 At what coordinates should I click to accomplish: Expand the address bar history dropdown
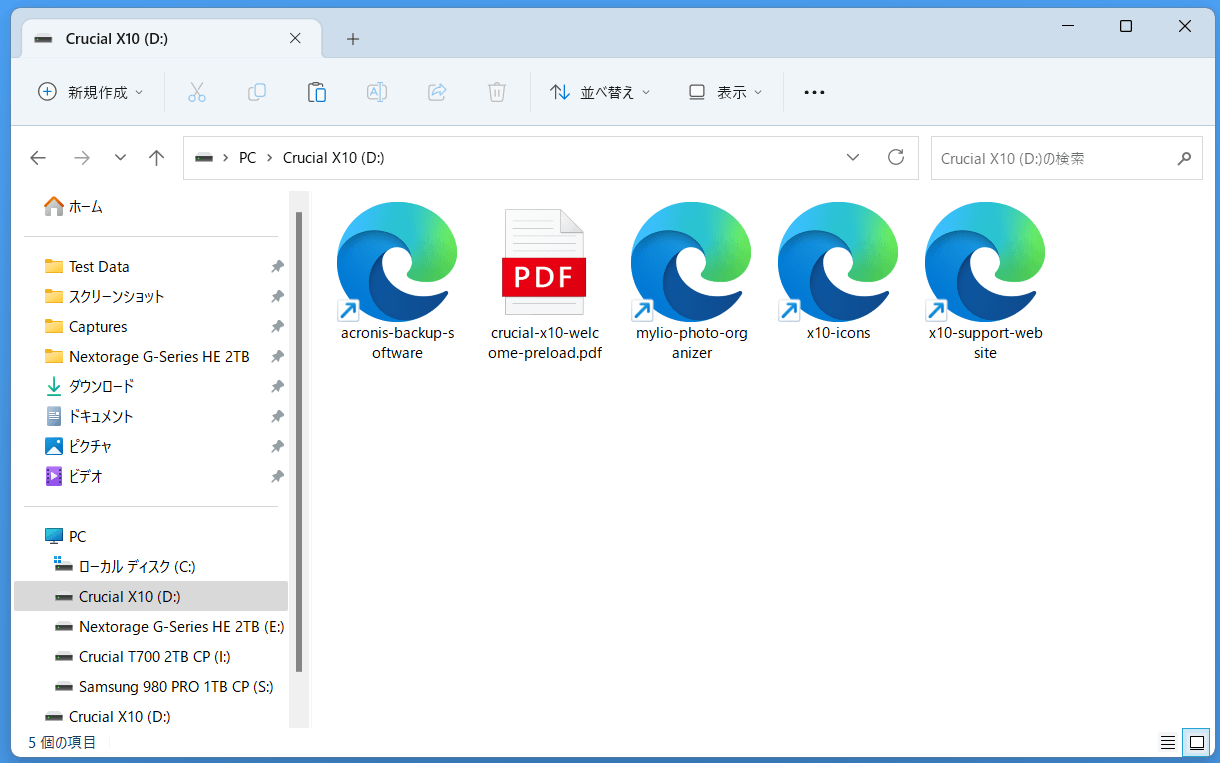[853, 157]
